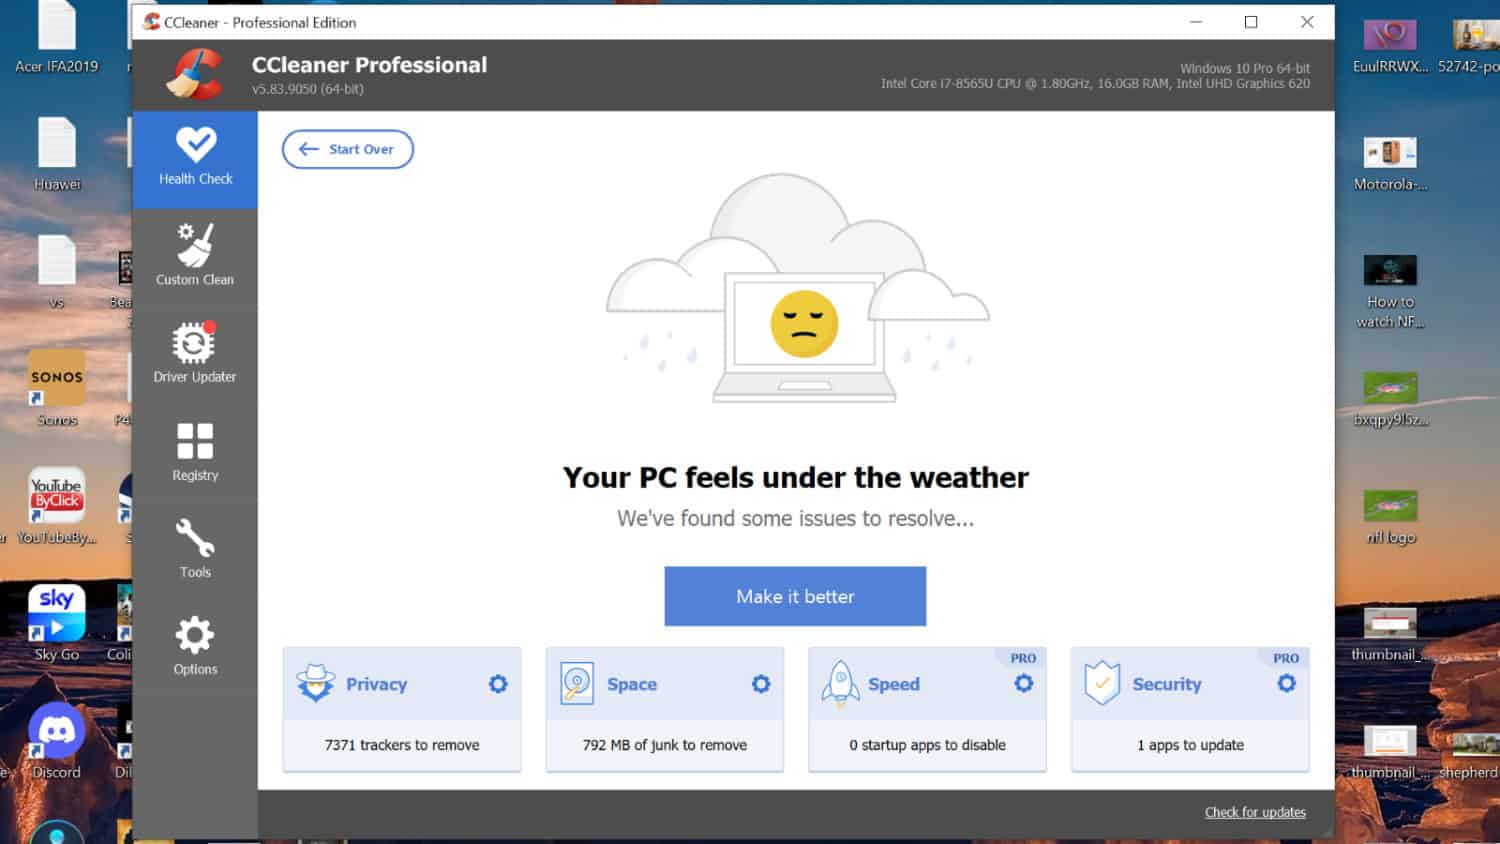This screenshot has height=844, width=1500.
Task: Select the Privacy card title
Action: click(377, 684)
